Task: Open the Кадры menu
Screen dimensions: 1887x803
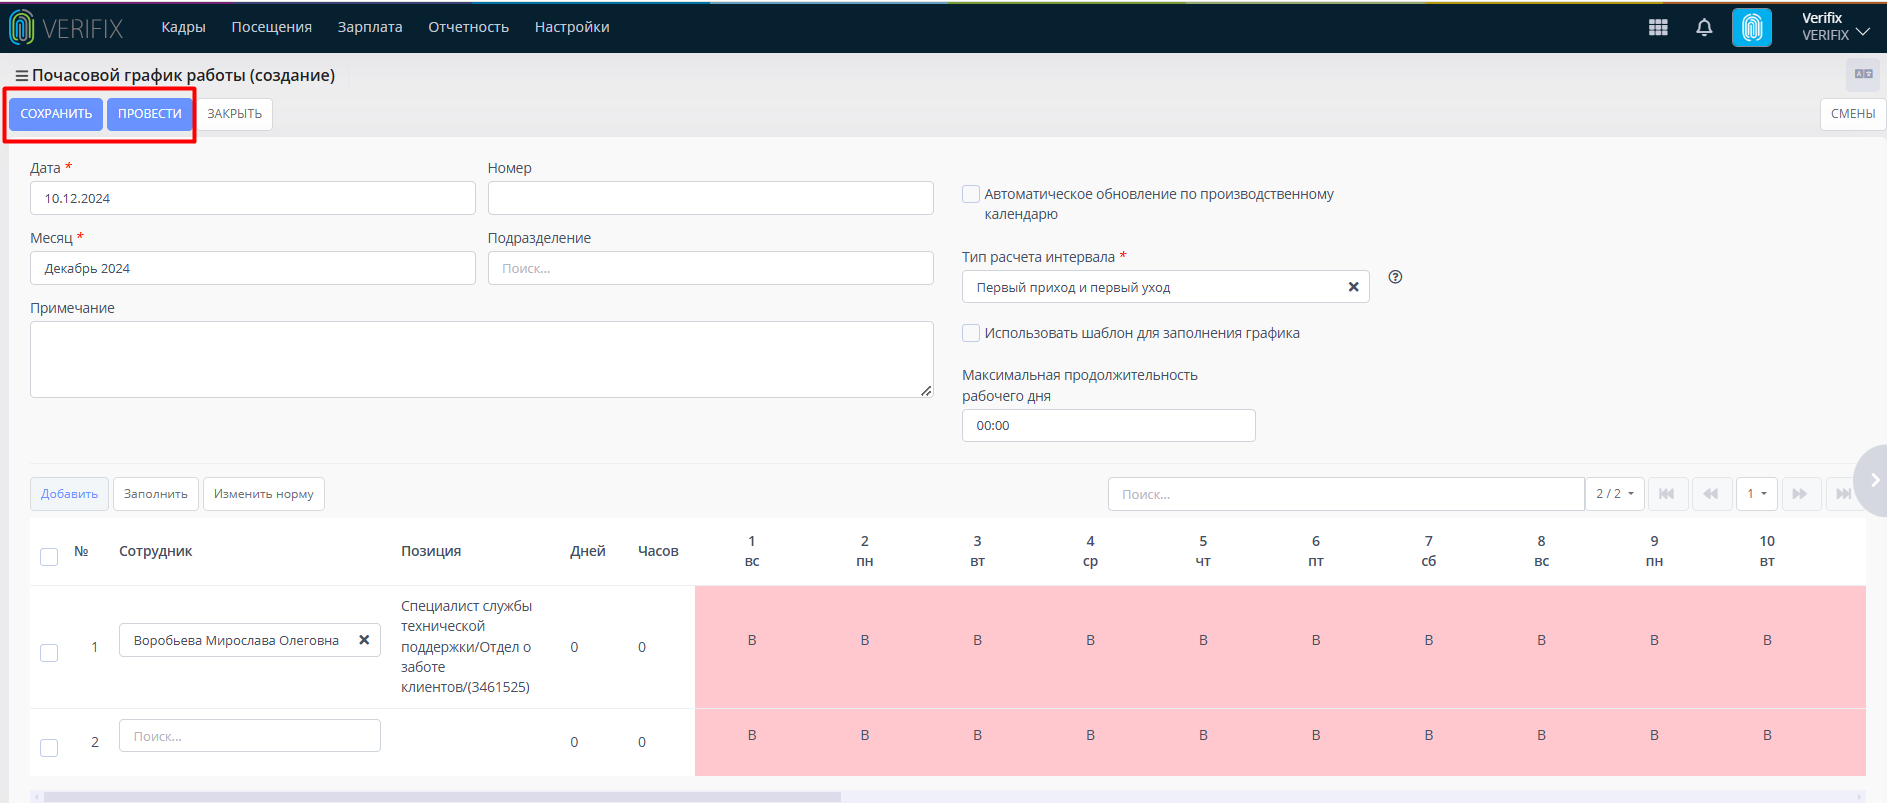Action: point(183,27)
